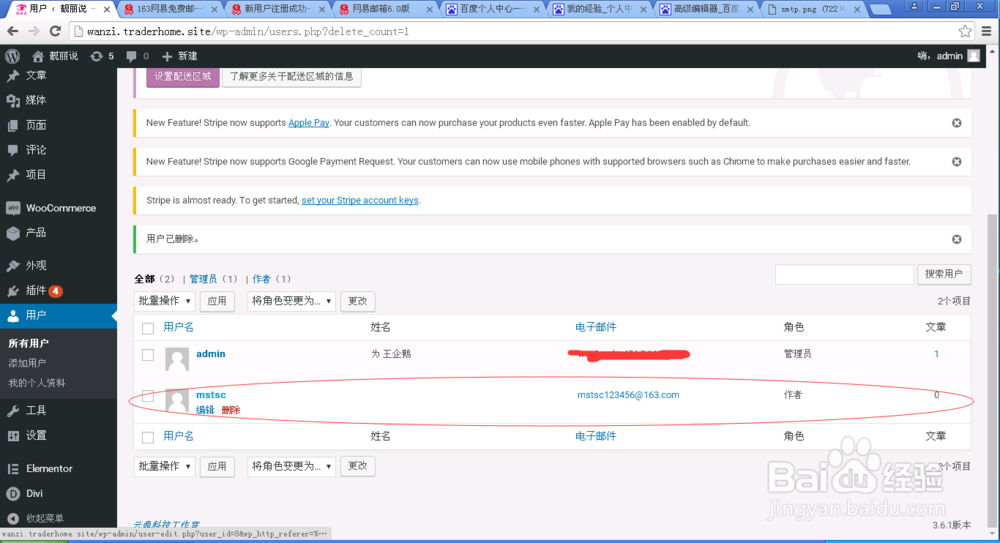Open 评论 comments icon in sidebar
Viewport: 1000px width, 543px height.
coord(13,150)
